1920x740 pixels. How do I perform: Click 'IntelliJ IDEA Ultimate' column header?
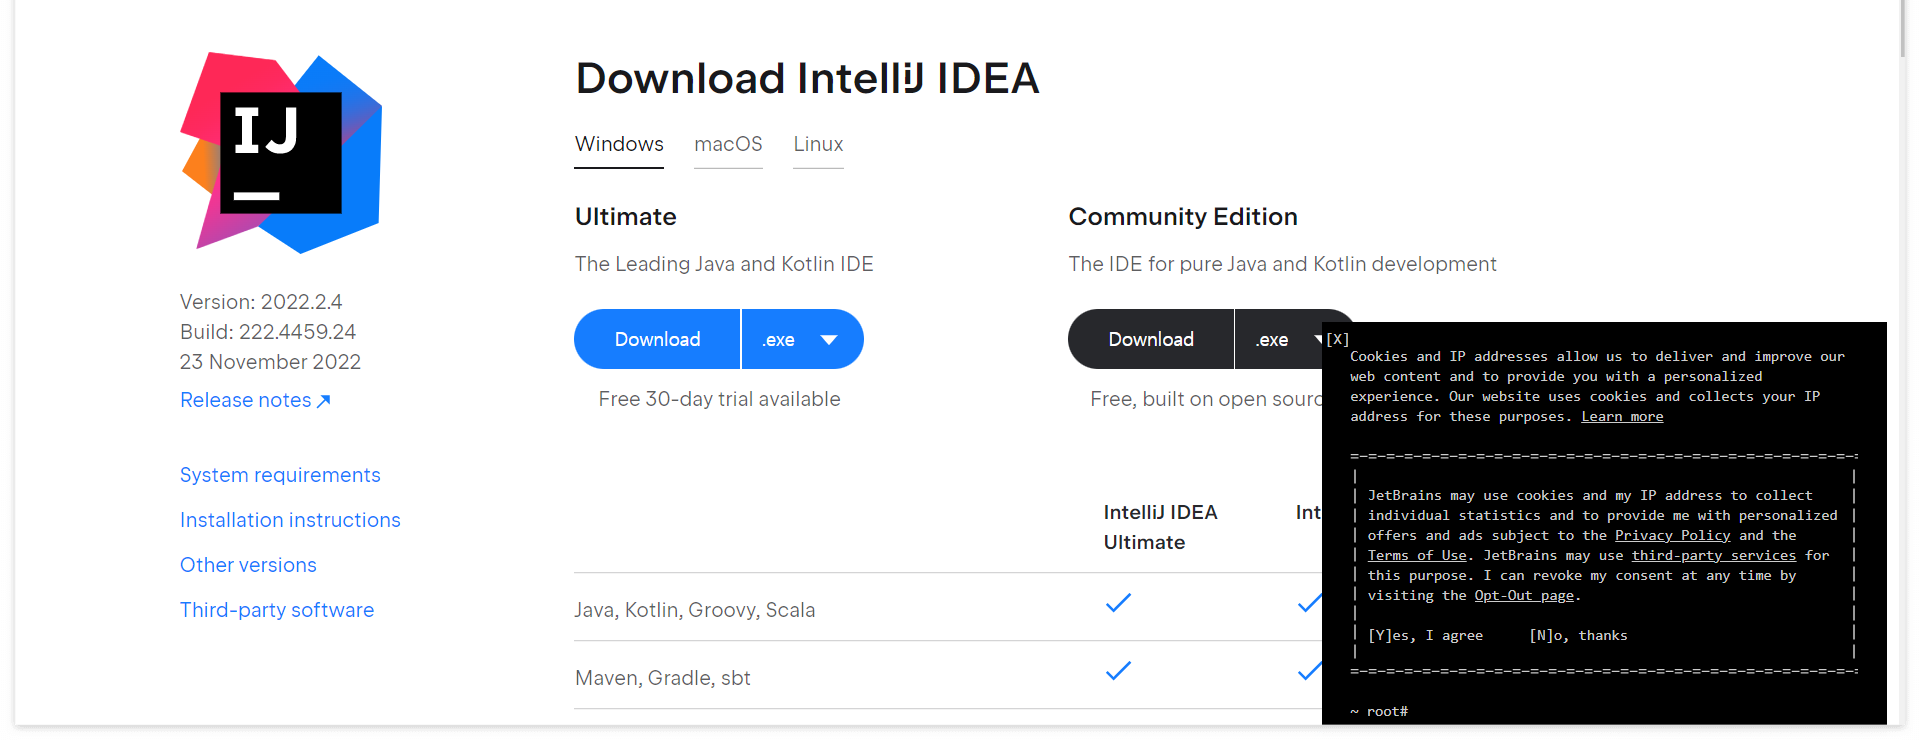1160,527
